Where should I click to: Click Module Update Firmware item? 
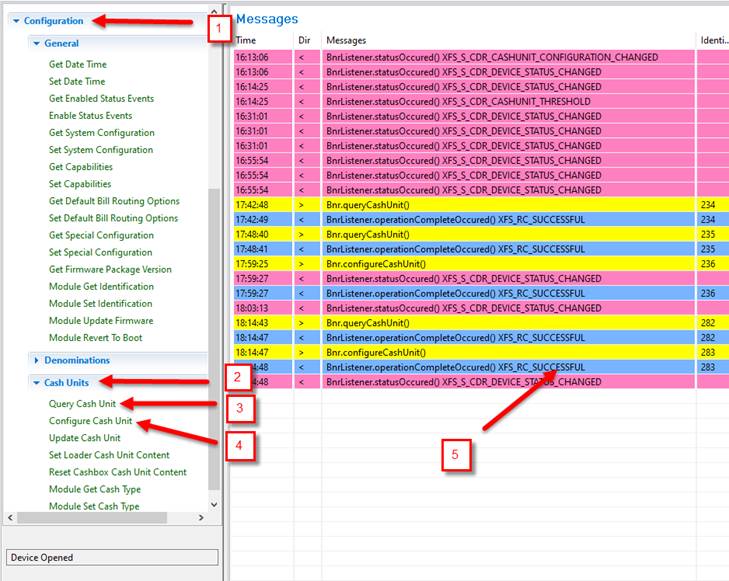coord(101,321)
